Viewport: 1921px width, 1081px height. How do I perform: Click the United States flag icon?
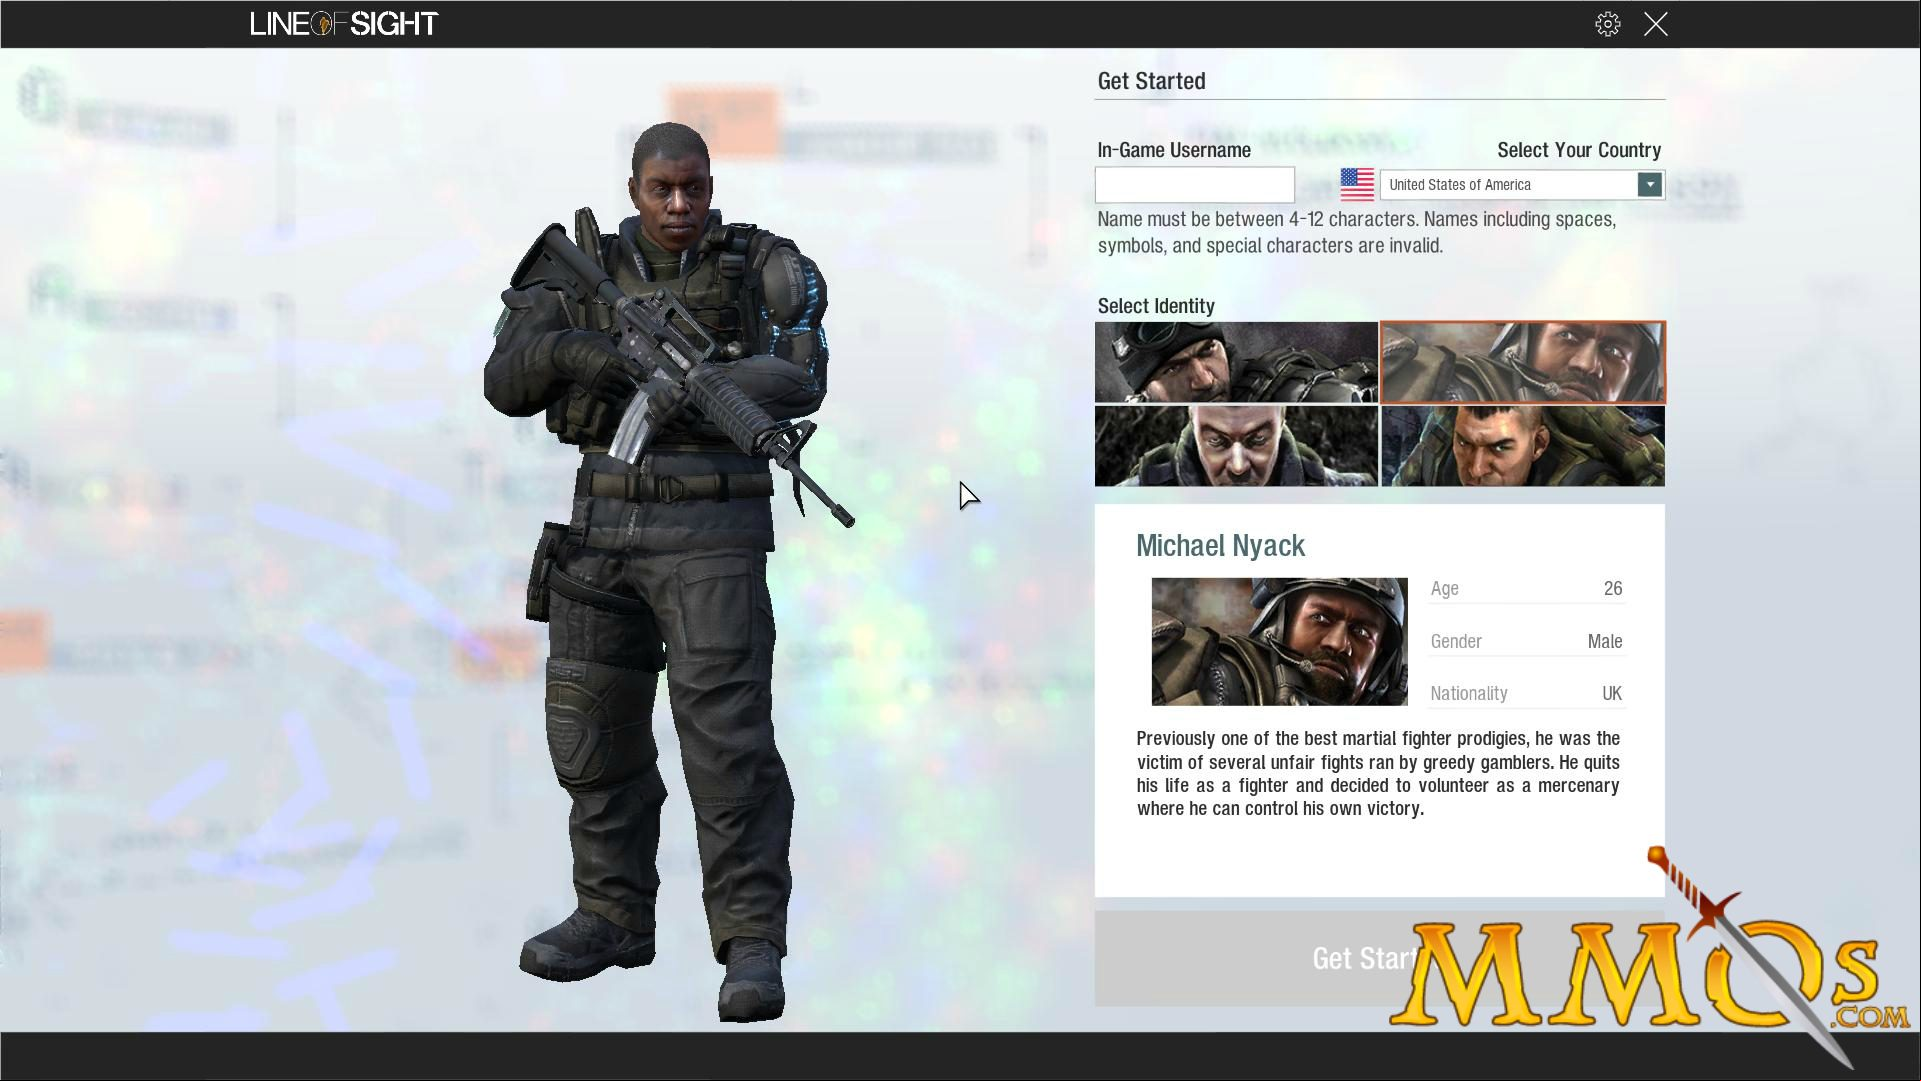(1357, 185)
